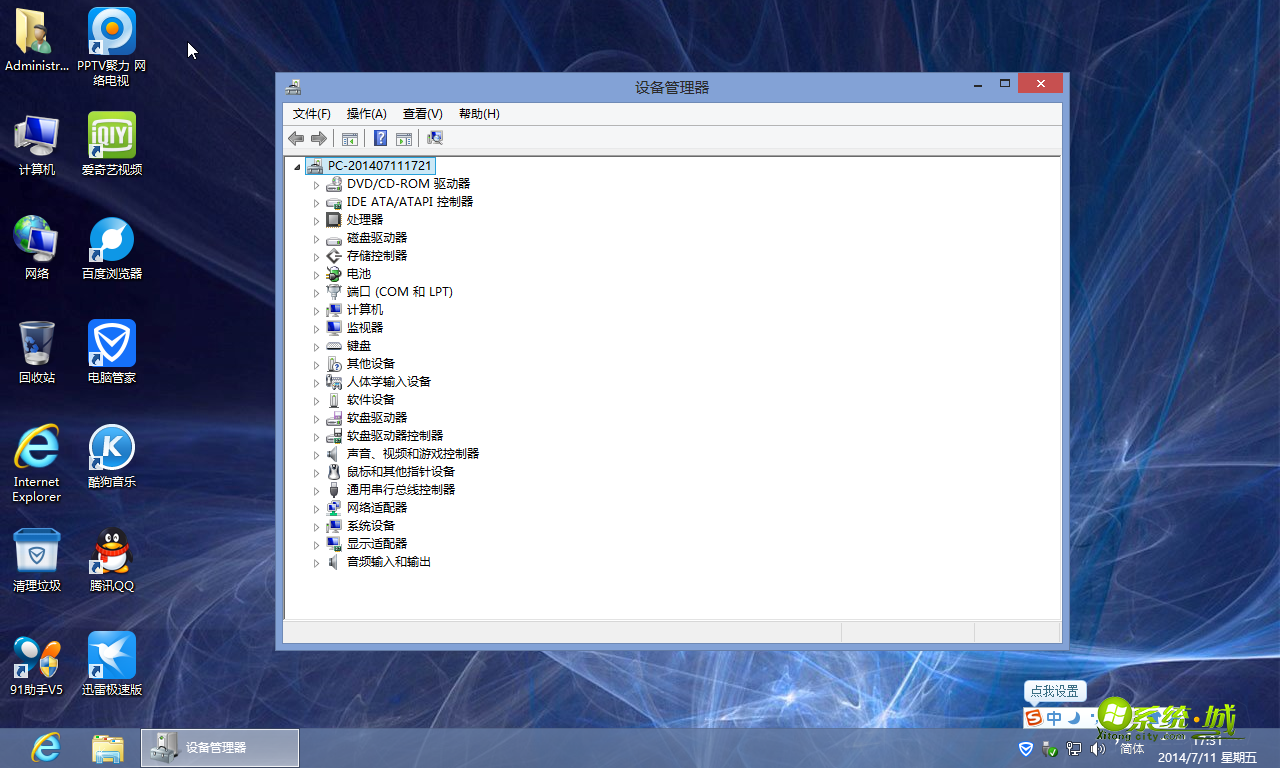Open the 操作(A) menu
Screen dimensions: 1280x768
[x=366, y=113]
